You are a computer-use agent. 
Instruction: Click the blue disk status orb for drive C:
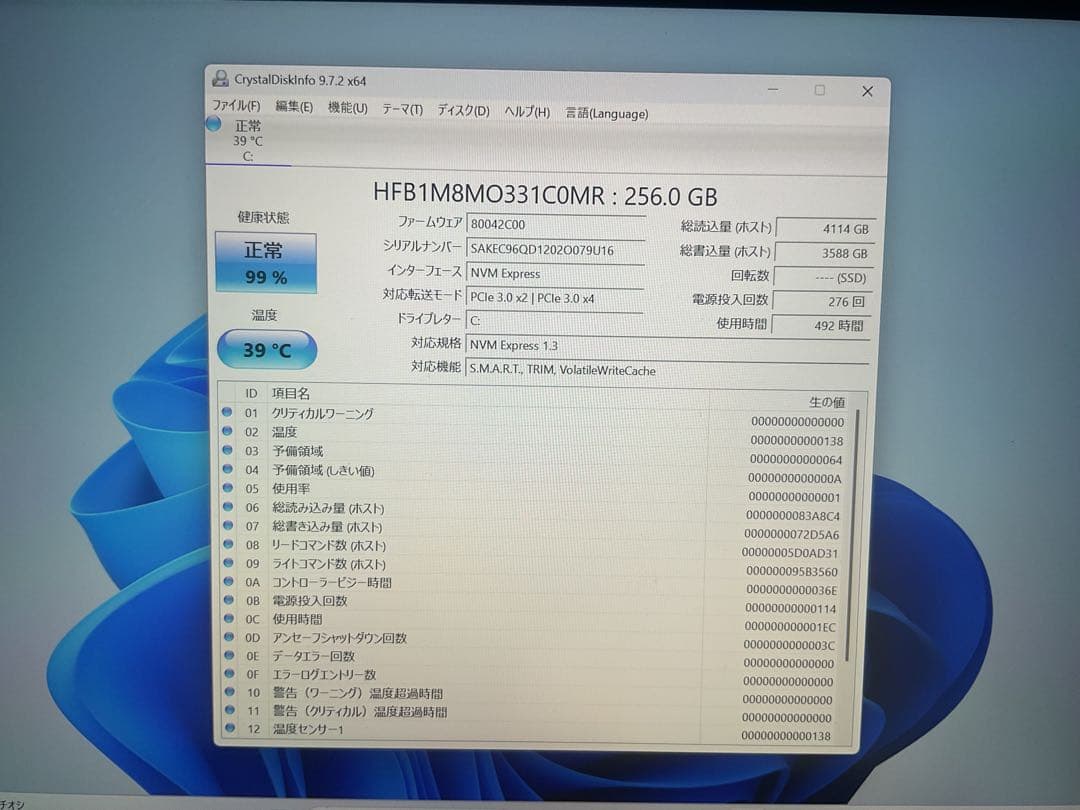tap(213, 124)
